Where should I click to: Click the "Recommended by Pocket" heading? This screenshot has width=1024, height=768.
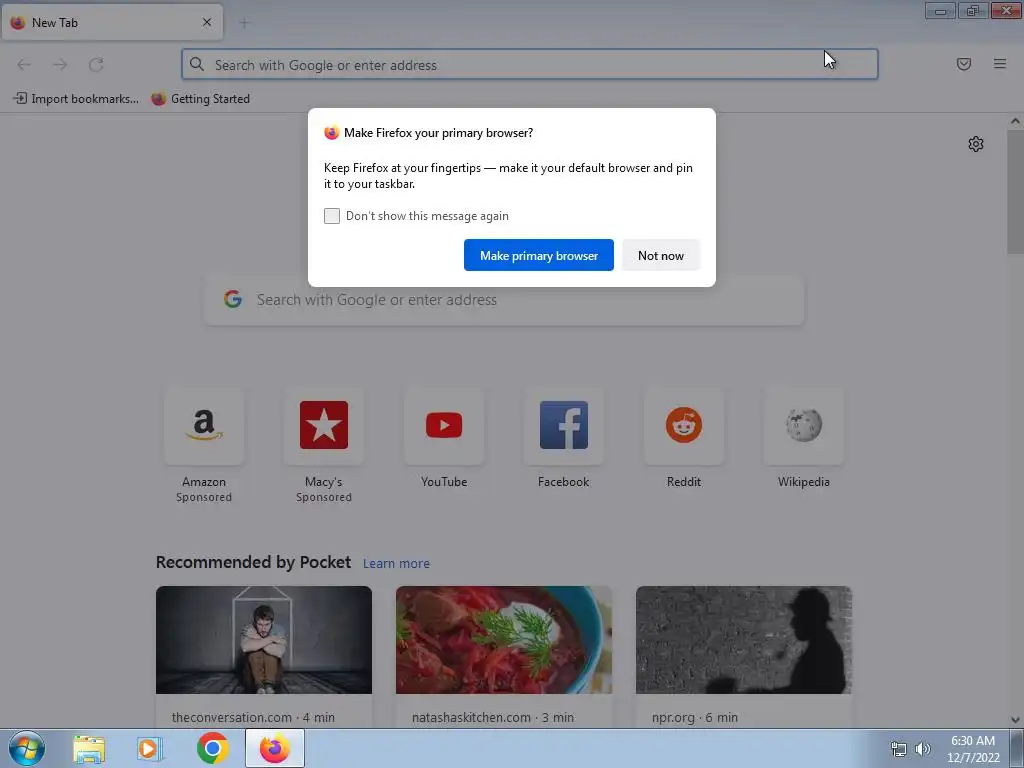pyautogui.click(x=253, y=562)
